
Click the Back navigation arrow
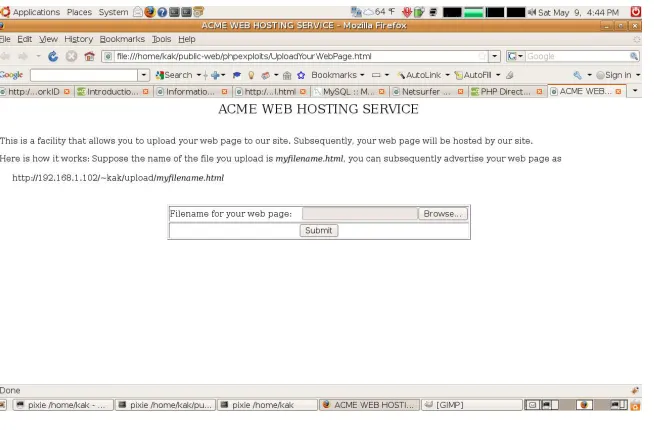point(5,56)
